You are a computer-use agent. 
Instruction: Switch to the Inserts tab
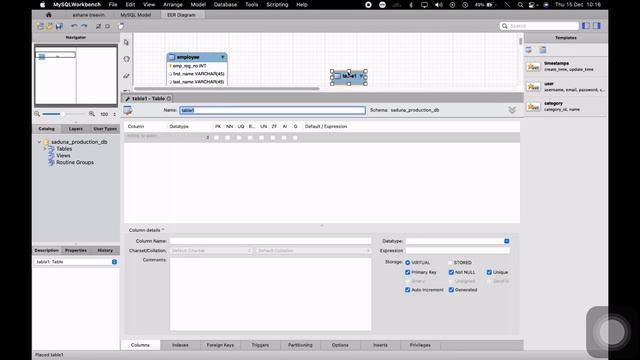click(380, 345)
